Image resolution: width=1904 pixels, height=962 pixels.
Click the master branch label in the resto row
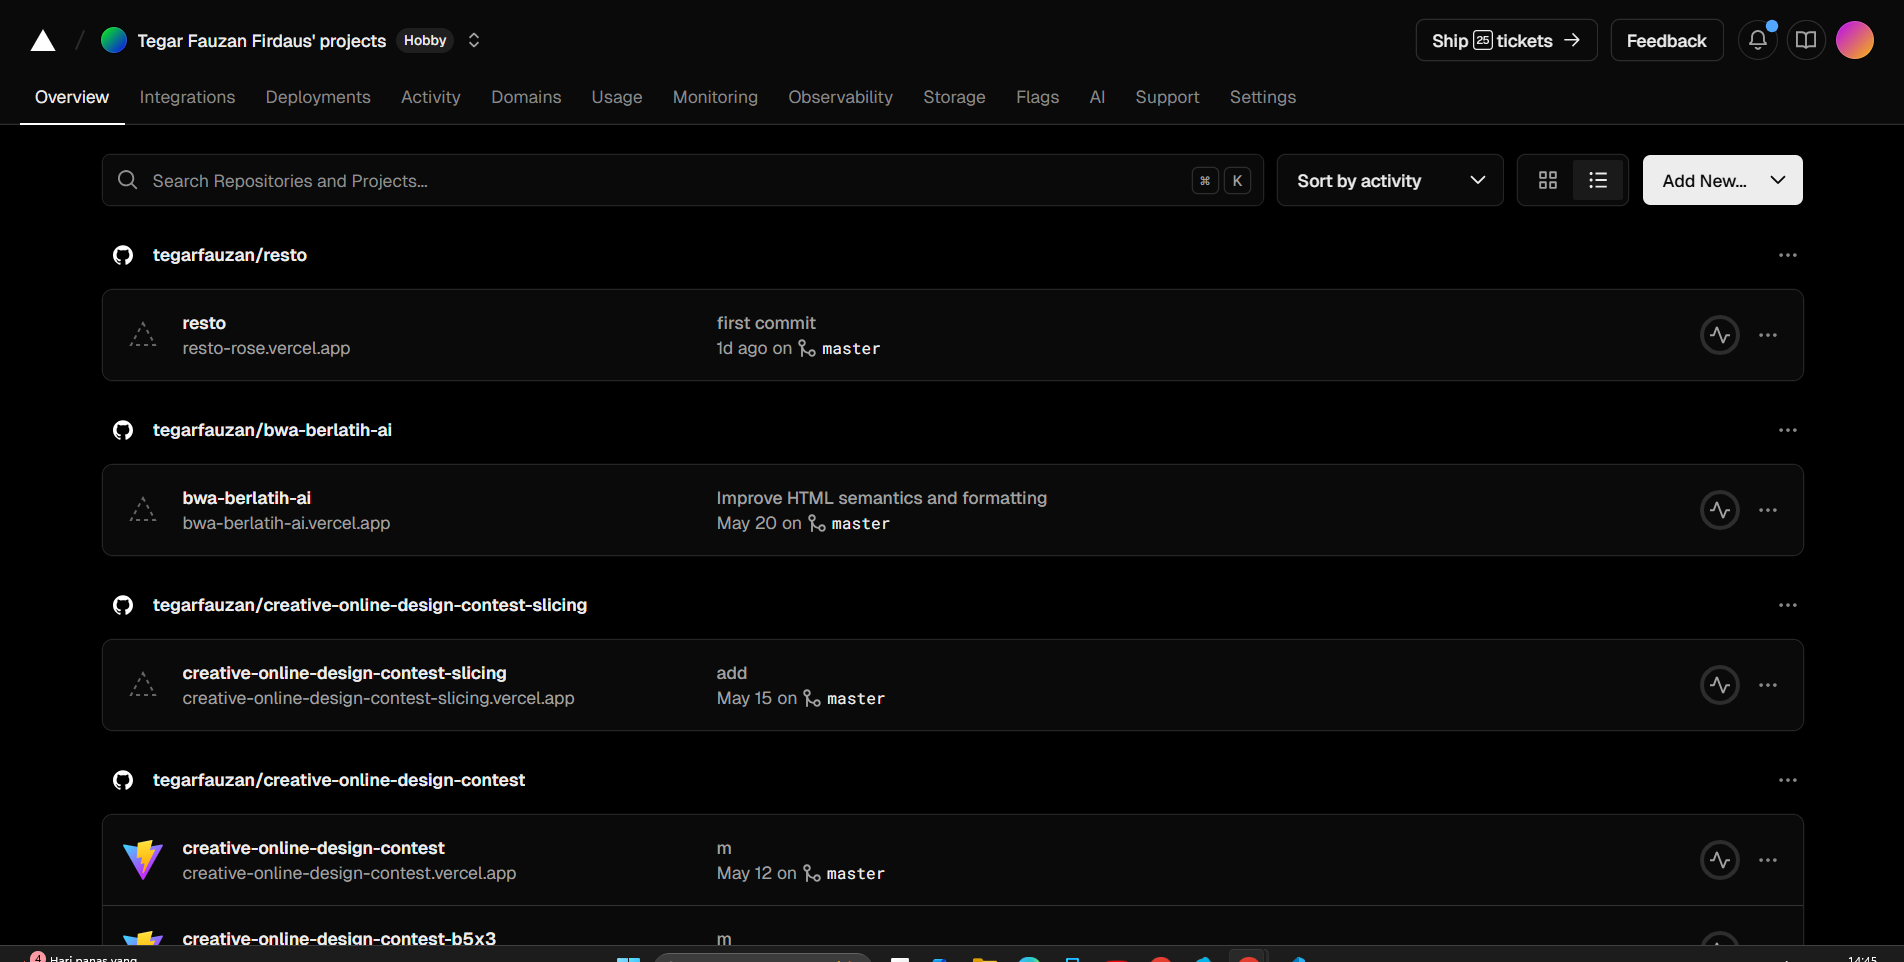tap(851, 349)
